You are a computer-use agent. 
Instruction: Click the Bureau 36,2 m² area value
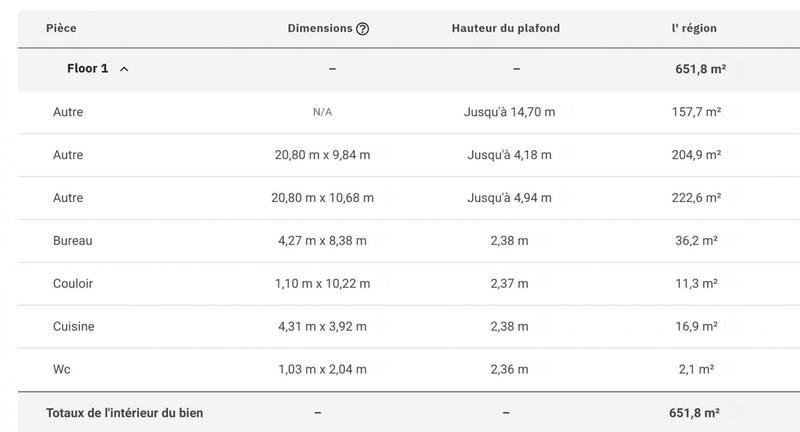coord(696,241)
